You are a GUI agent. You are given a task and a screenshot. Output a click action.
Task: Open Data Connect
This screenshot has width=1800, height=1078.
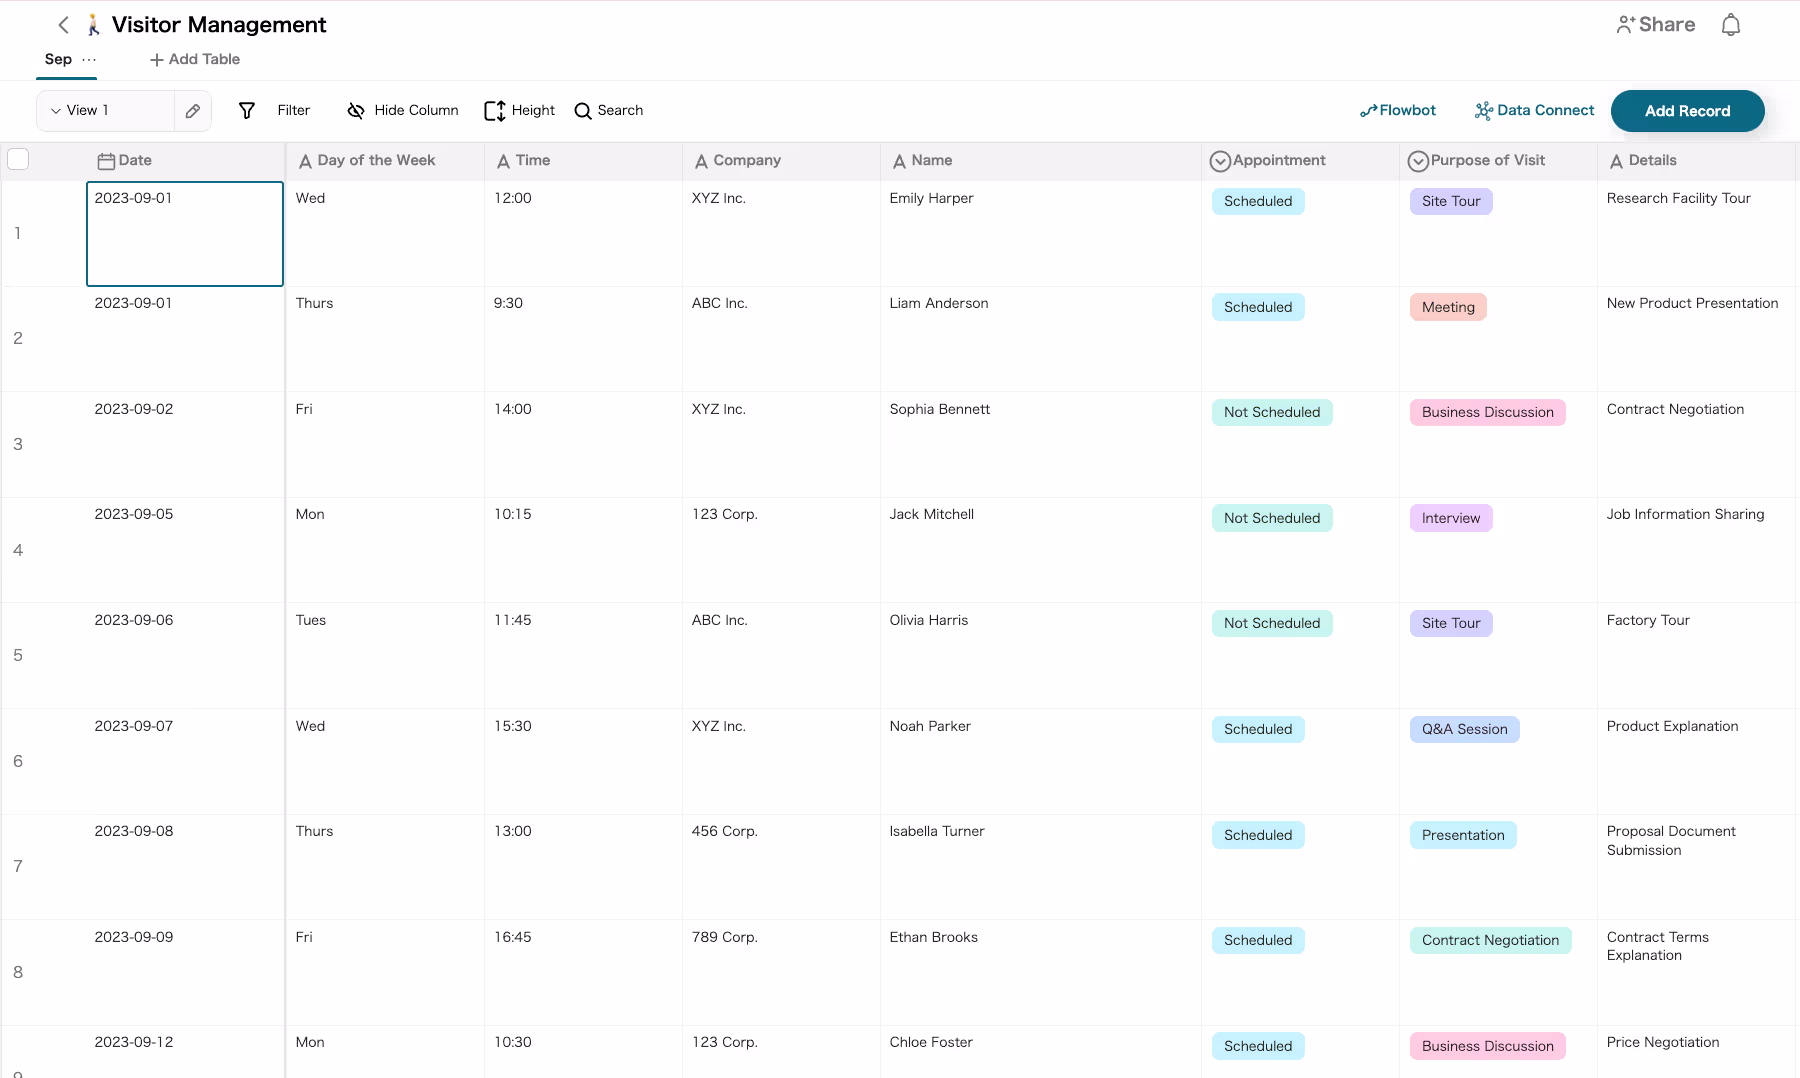click(x=1534, y=111)
